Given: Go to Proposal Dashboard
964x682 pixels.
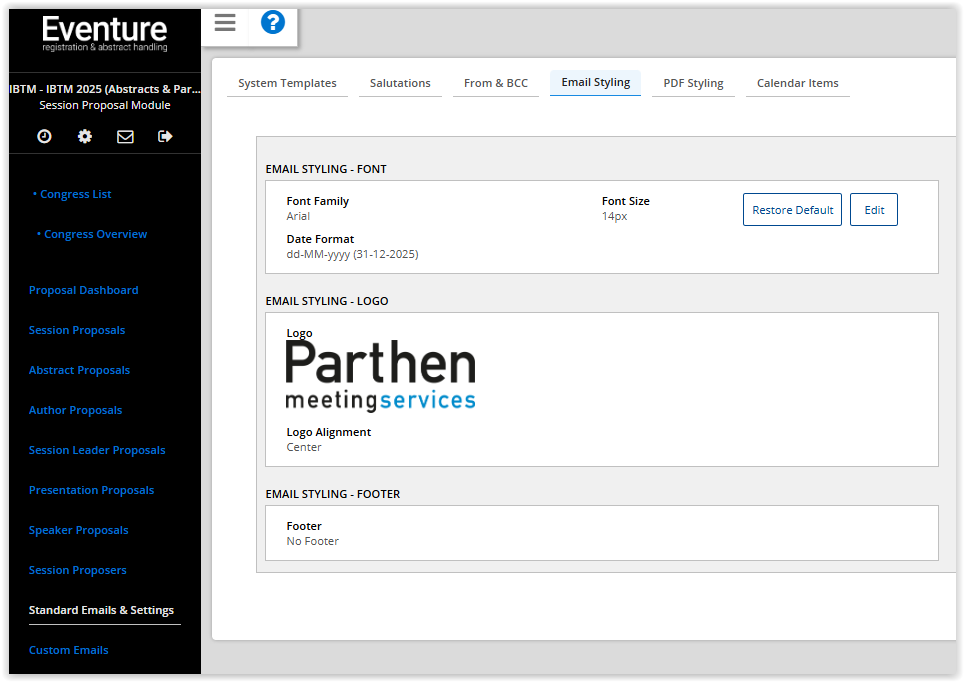Looking at the screenshot, I should click(84, 290).
